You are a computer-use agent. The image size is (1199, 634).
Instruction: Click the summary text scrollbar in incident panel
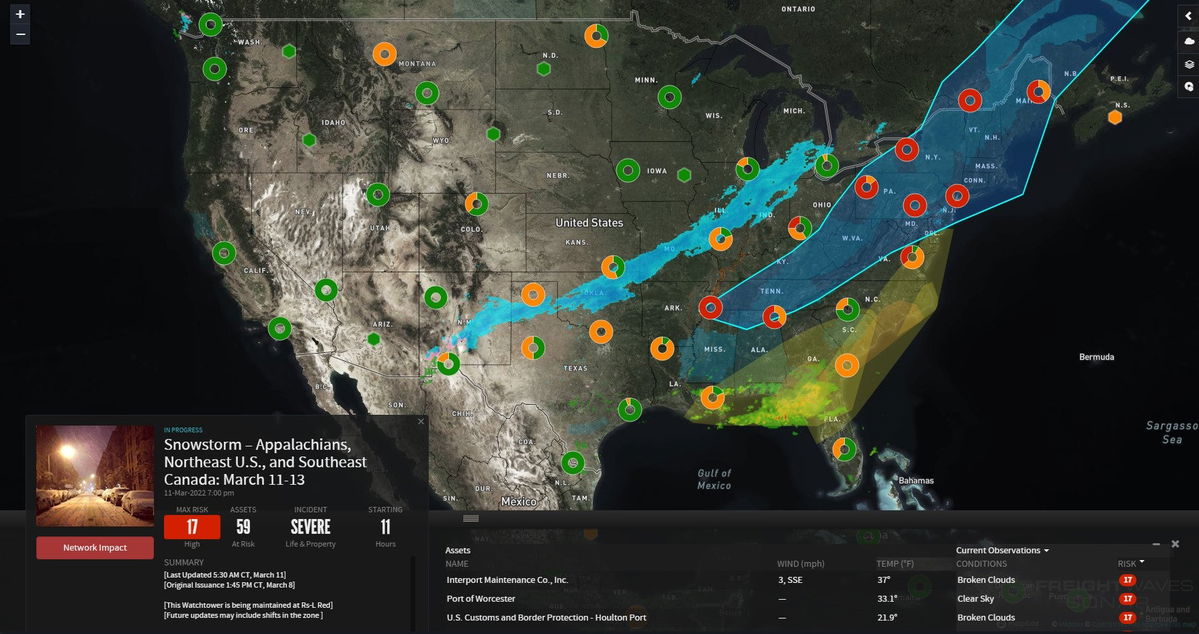click(412, 593)
